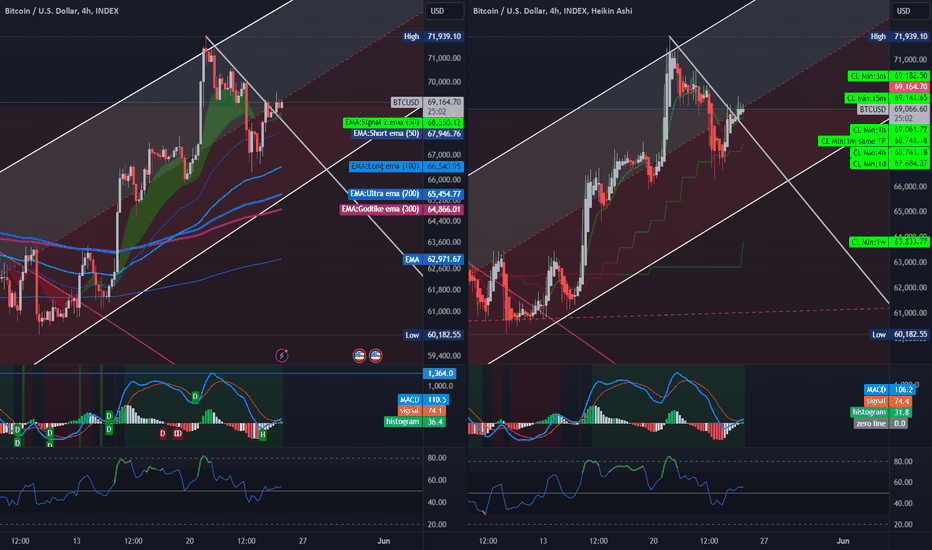Open USD currency selector on Heikin Ashi chart
The width and height of the screenshot is (932, 550).
click(909, 11)
